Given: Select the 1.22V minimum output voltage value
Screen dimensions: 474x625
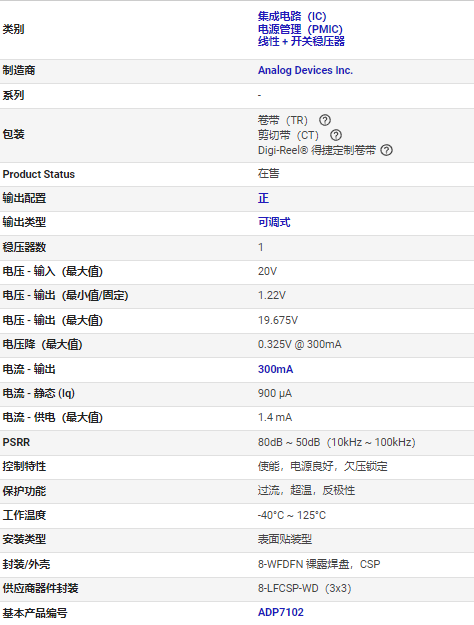Looking at the screenshot, I should [x=271, y=295].
